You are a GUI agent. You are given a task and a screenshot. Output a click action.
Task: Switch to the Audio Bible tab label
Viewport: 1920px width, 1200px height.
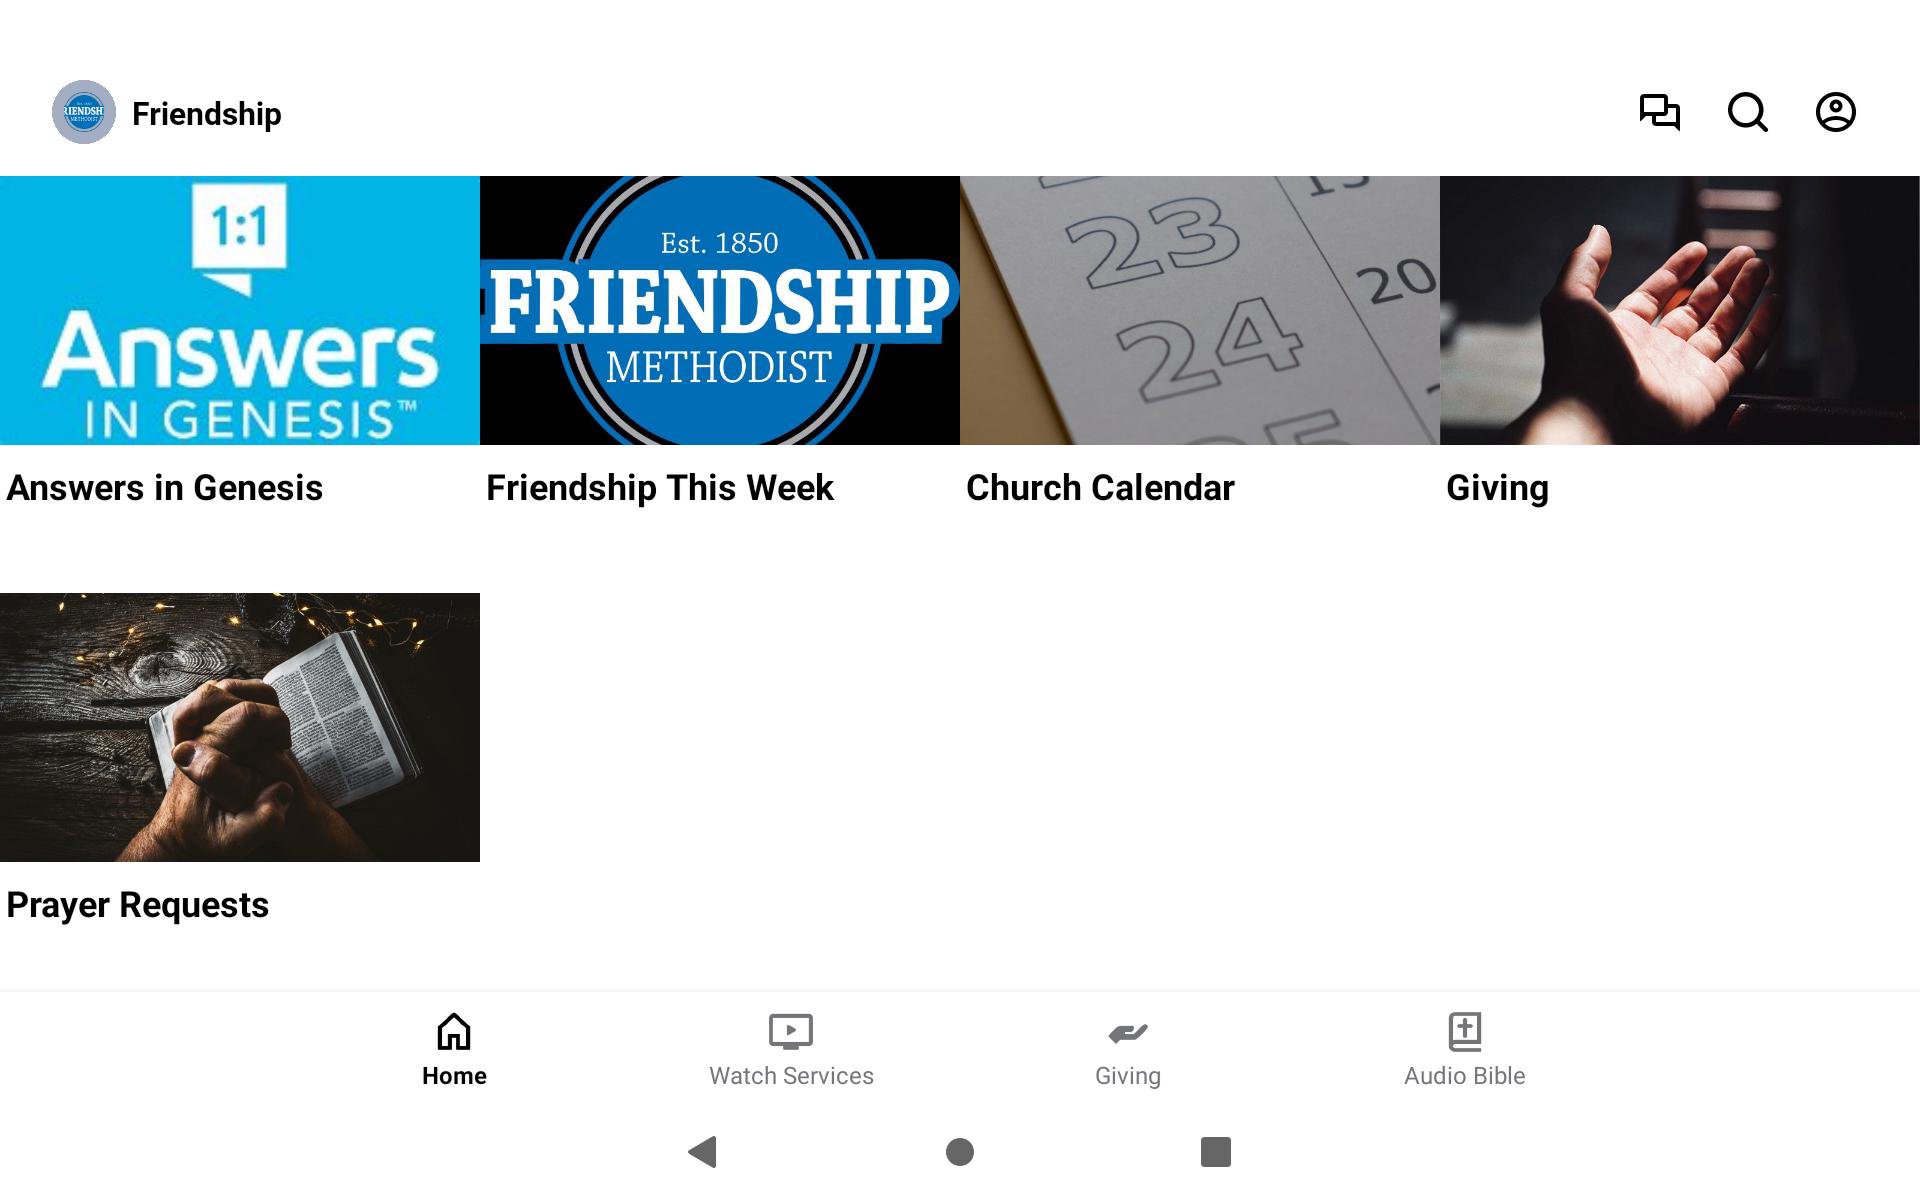coord(1465,1076)
